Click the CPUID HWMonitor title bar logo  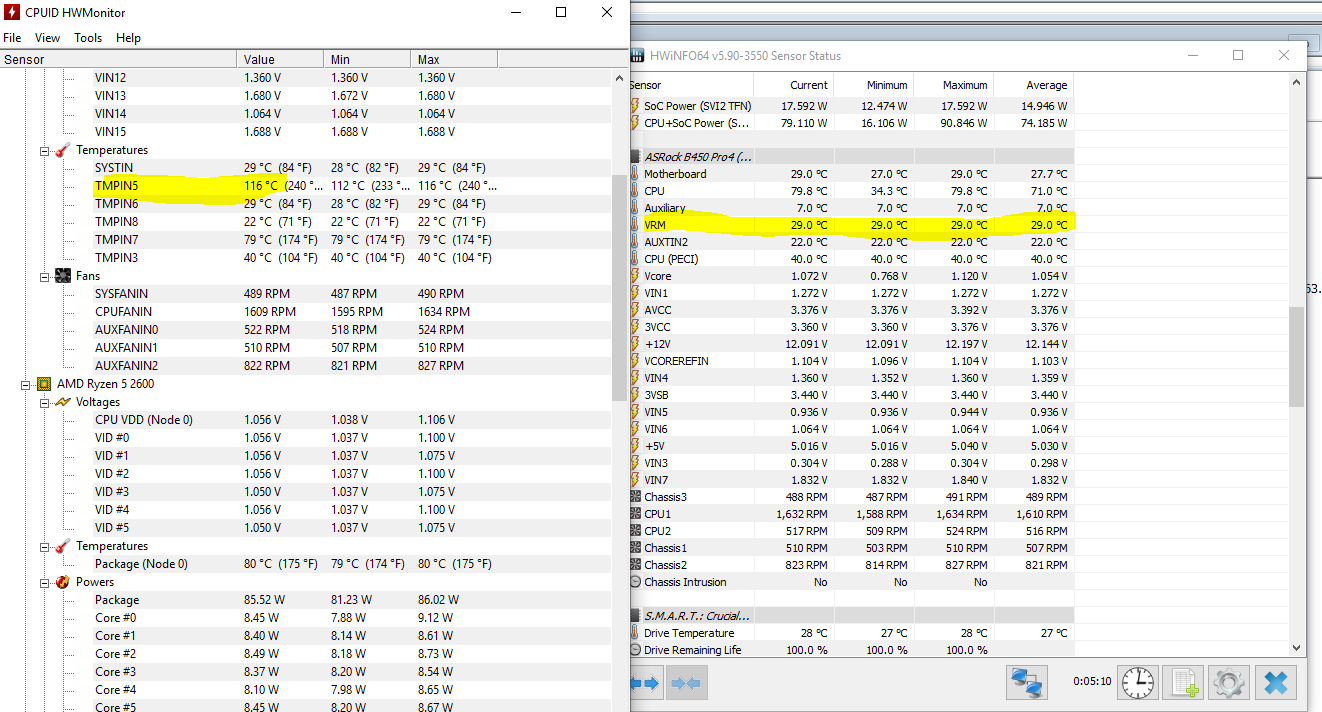(x=11, y=13)
